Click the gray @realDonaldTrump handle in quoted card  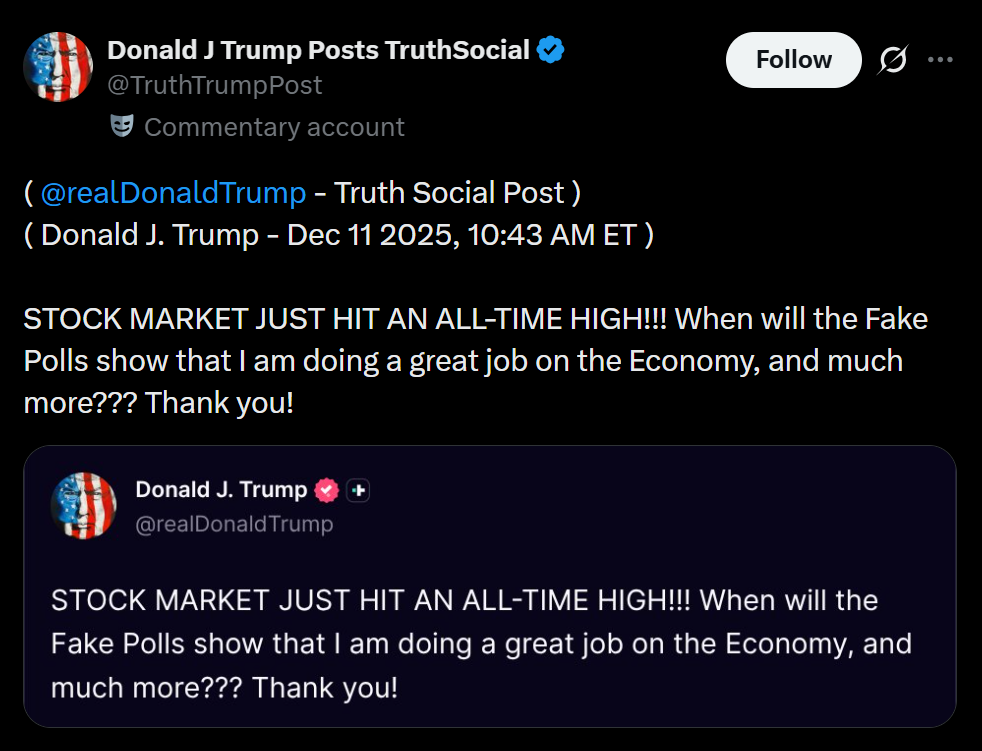[x=234, y=523]
